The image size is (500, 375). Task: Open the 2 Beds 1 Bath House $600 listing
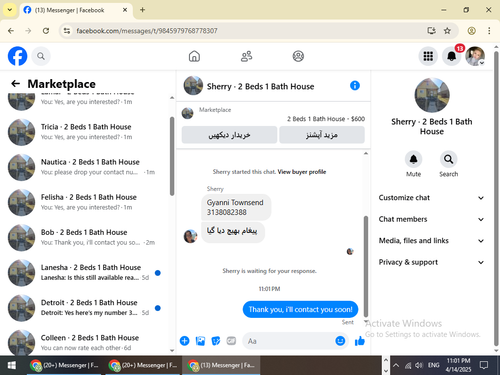(x=326, y=119)
